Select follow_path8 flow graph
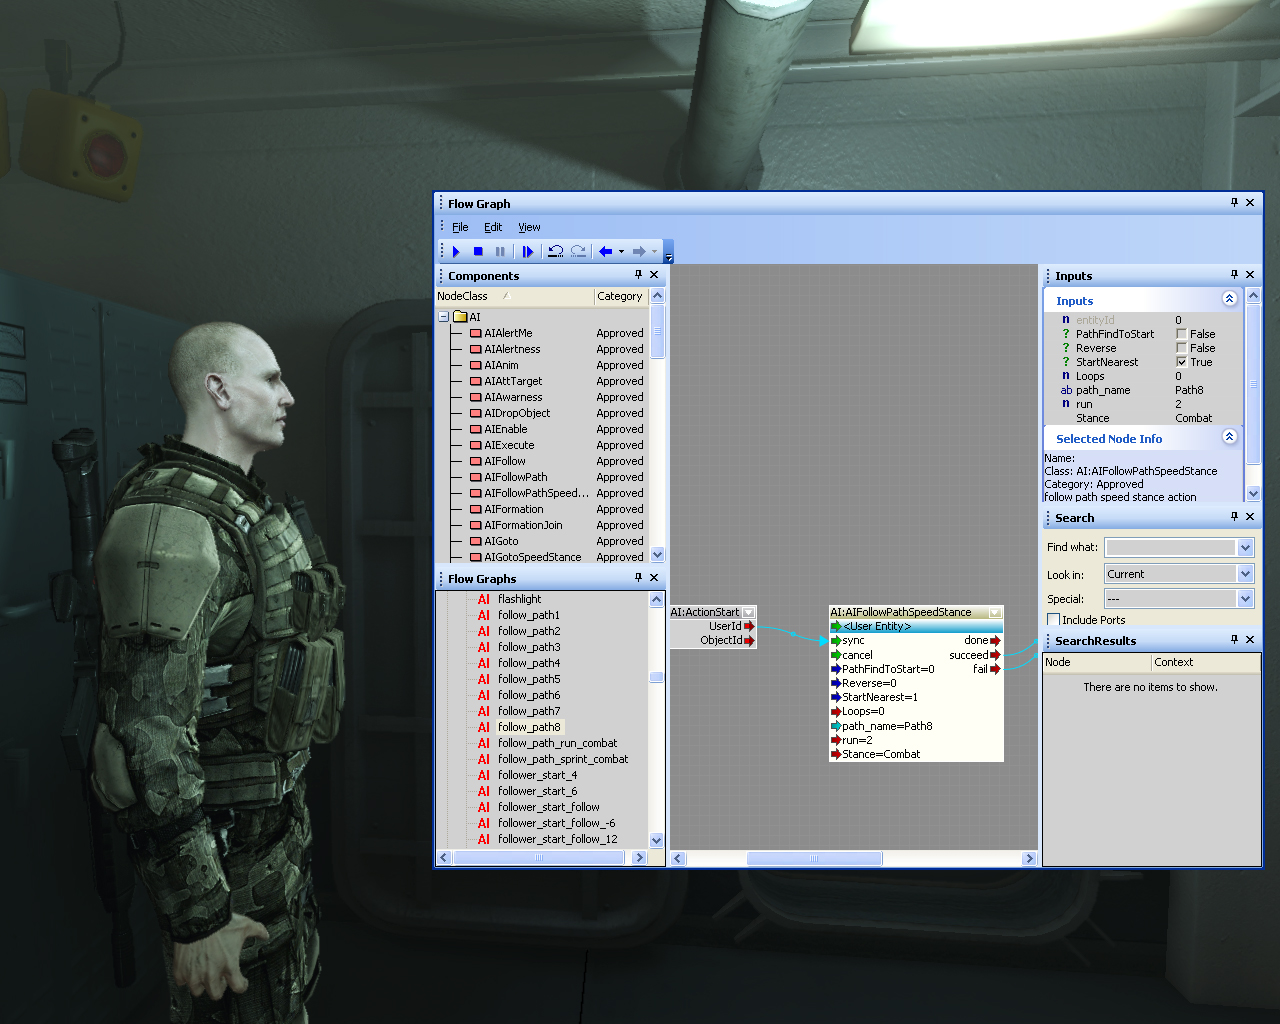1280x1024 pixels. click(530, 727)
